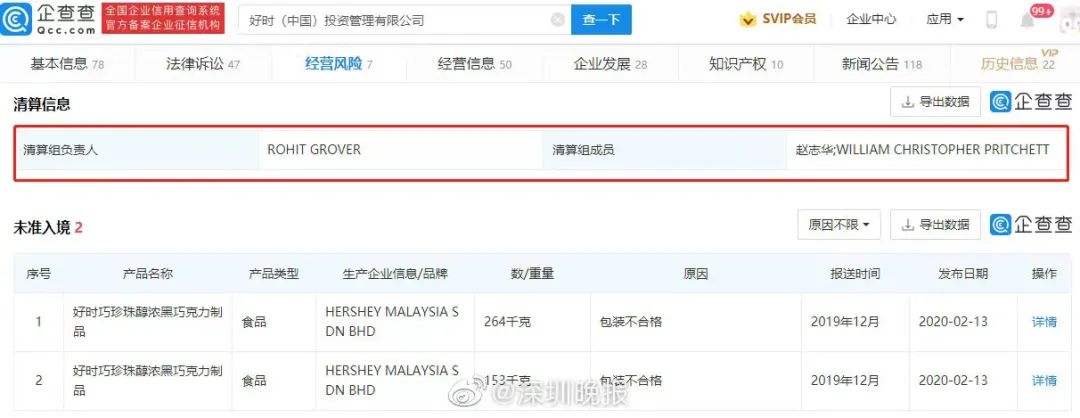The image size is (1080, 418).
Task: Open 详情 link for row 2
Action: pyautogui.click(x=1043, y=380)
